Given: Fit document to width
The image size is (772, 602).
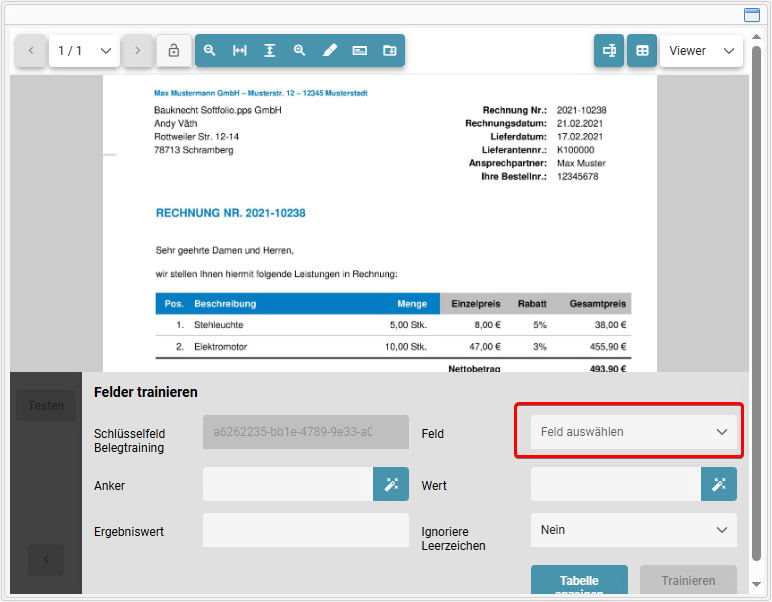Looking at the screenshot, I should pos(240,50).
